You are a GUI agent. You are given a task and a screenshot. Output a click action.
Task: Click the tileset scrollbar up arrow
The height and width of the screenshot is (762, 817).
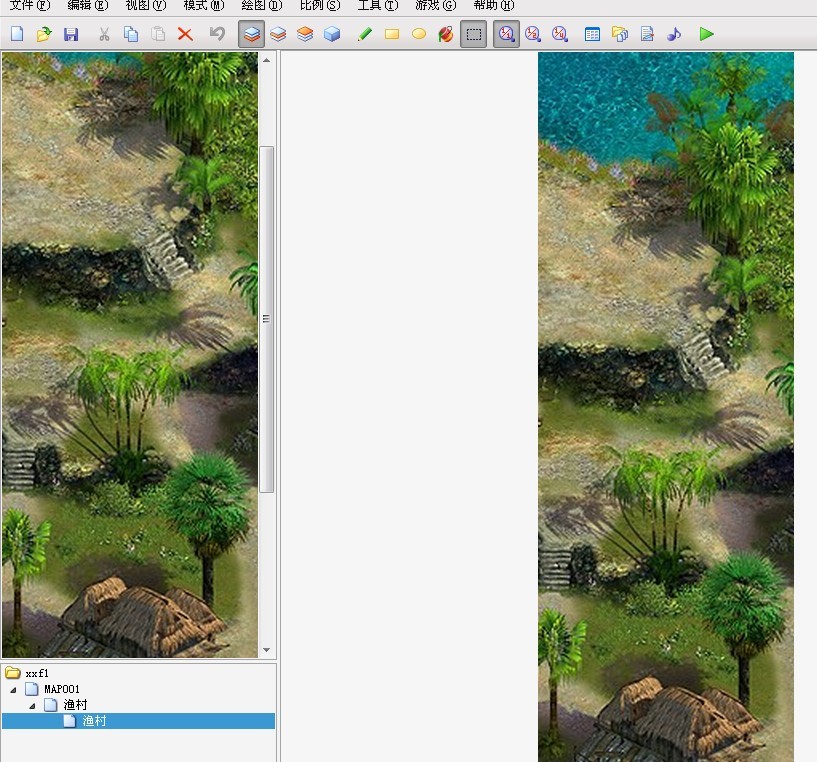click(x=266, y=60)
